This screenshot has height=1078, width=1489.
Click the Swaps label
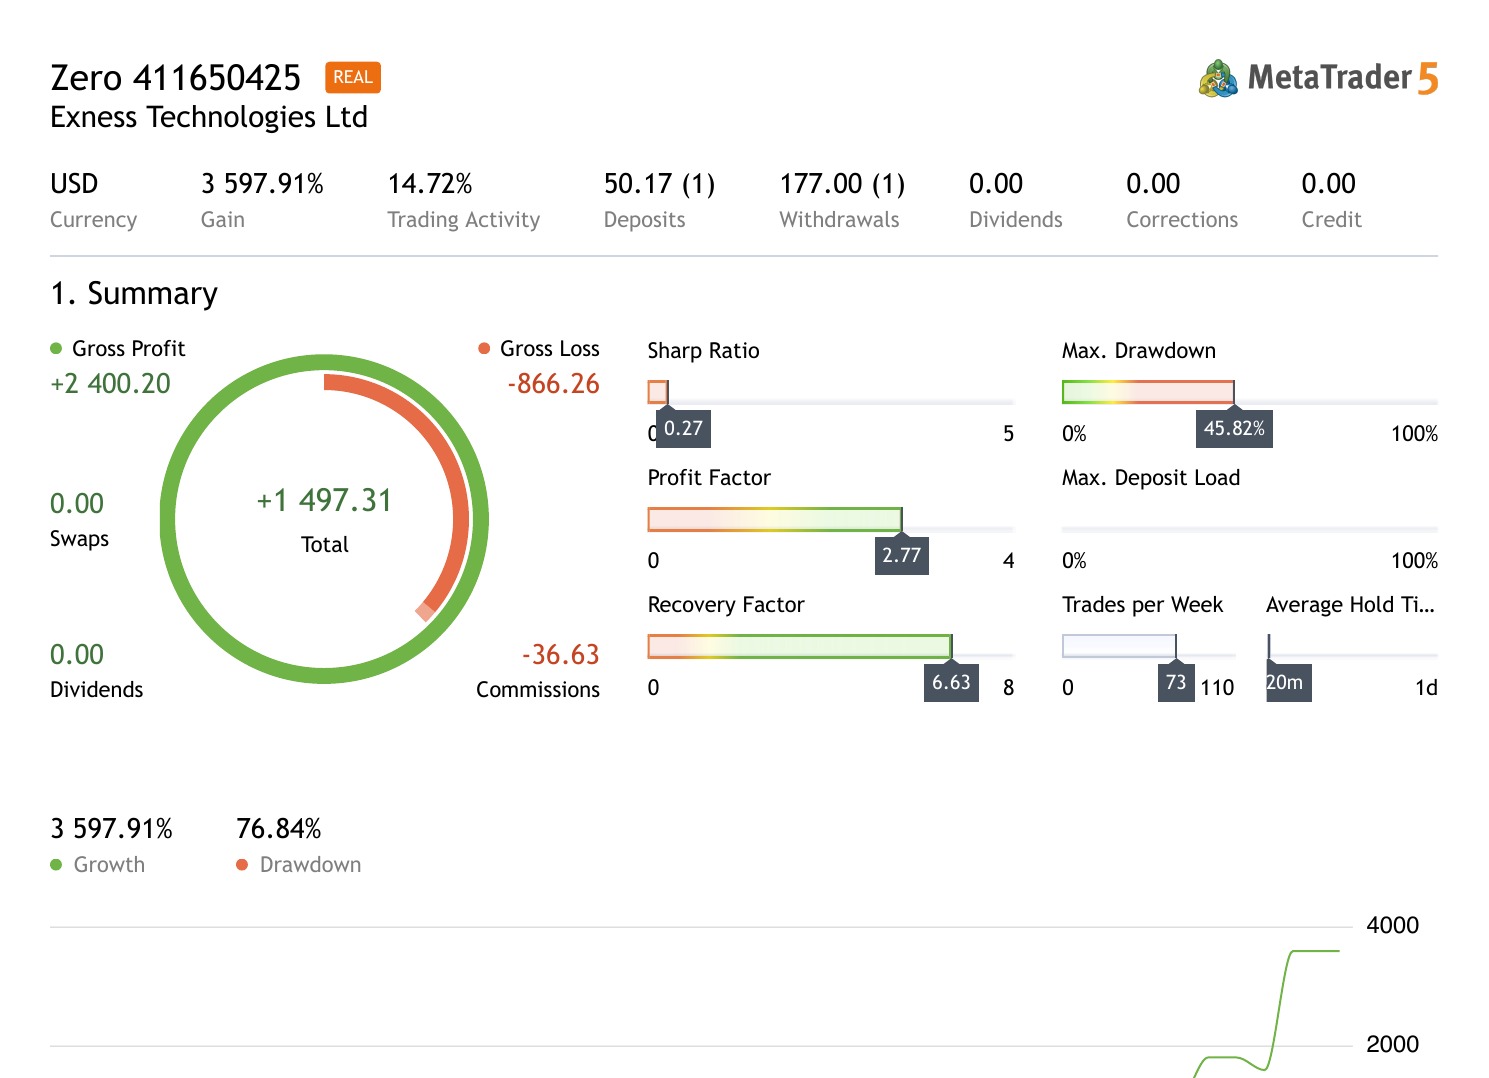[79, 539]
